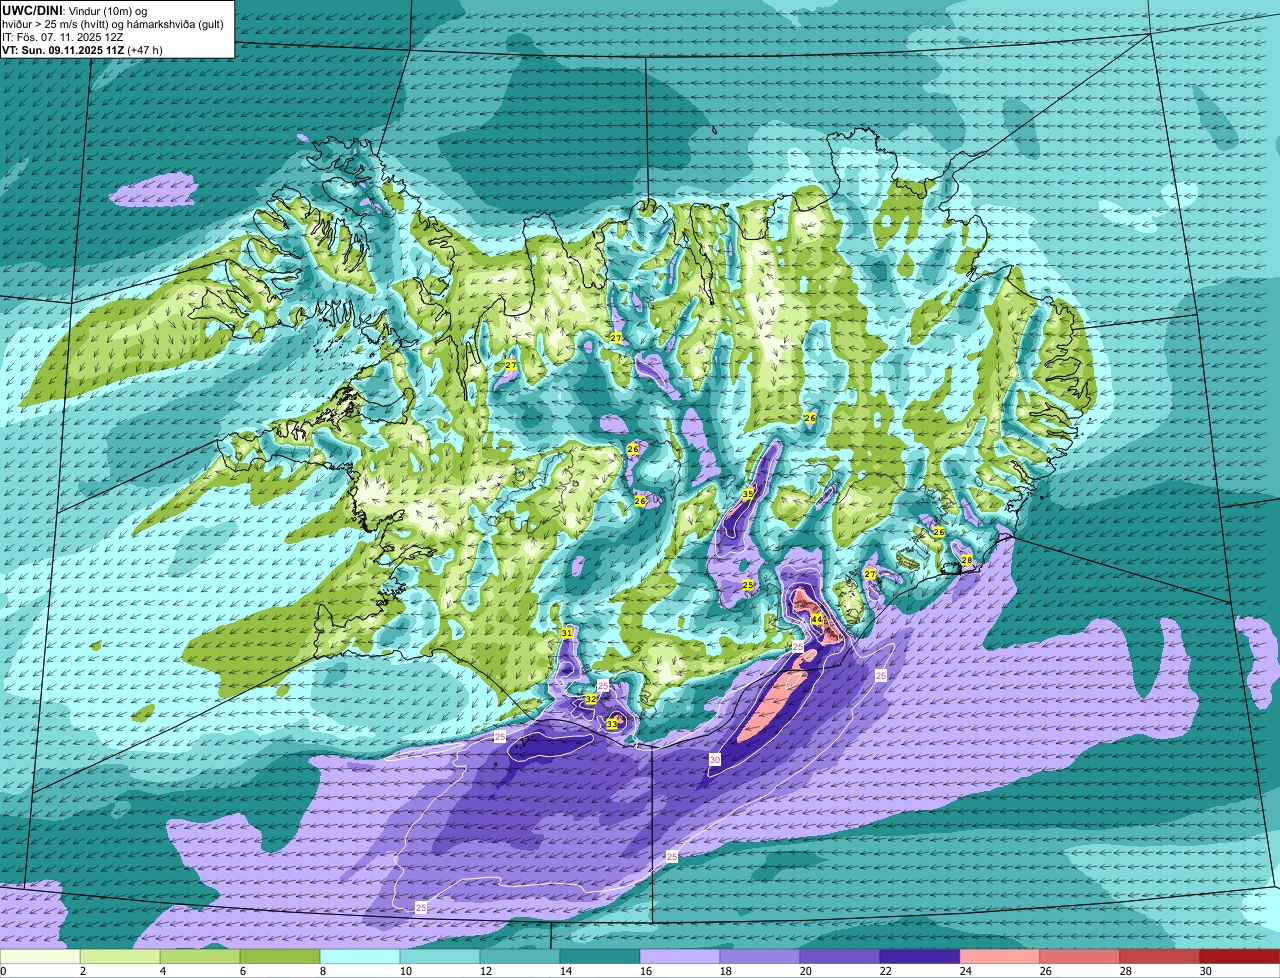
Task: Click the 14–16 m/s dark teal legend swatch
Action: [600, 956]
